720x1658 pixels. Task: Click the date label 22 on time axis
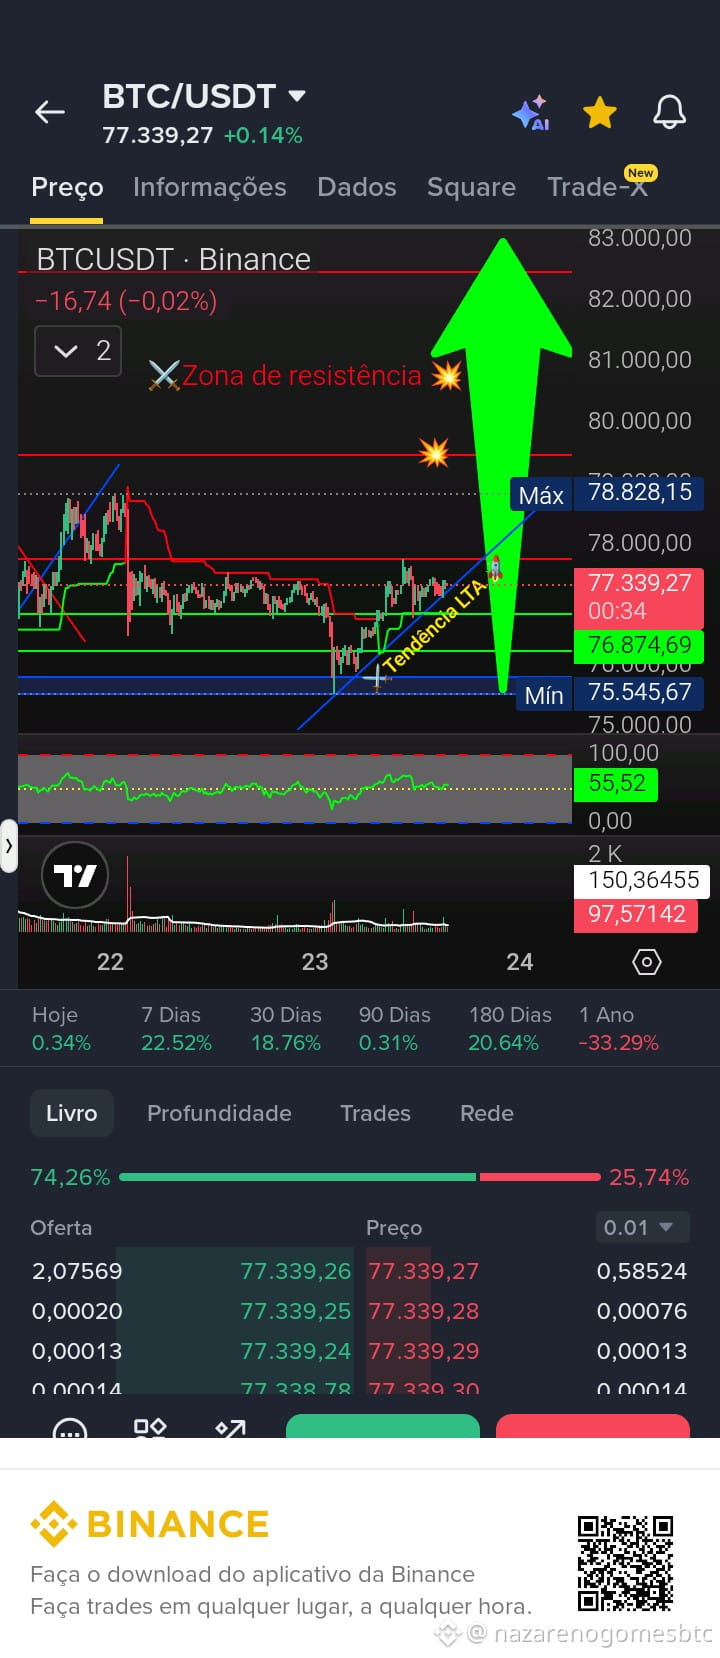click(x=110, y=962)
